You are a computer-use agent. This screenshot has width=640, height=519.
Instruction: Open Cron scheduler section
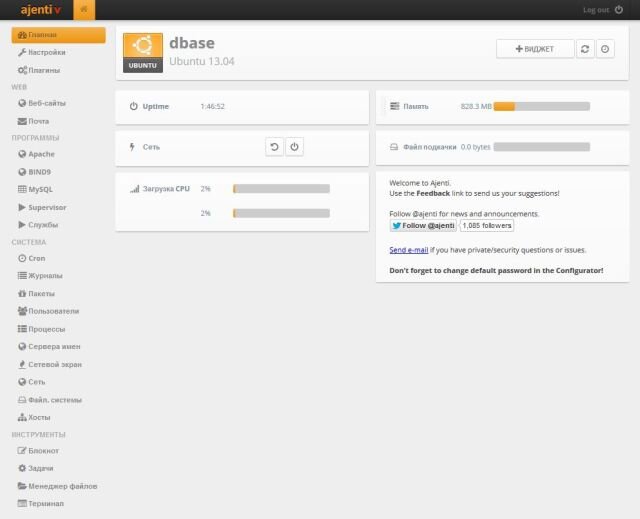coord(31,258)
